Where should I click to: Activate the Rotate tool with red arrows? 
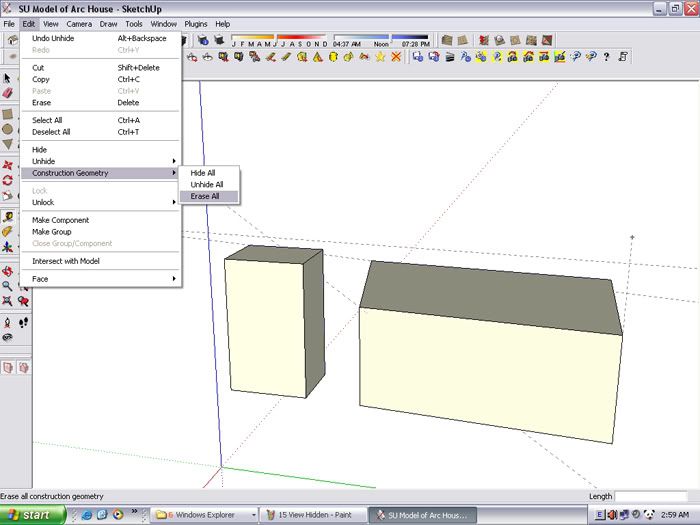pyautogui.click(x=8, y=180)
